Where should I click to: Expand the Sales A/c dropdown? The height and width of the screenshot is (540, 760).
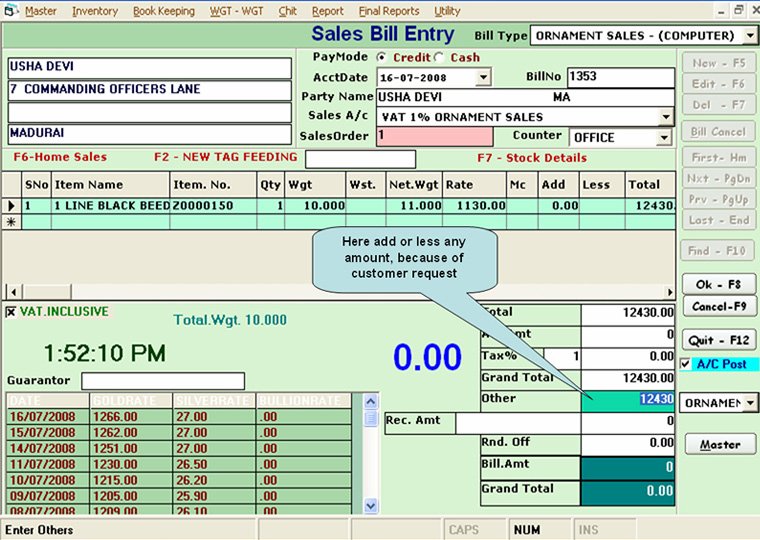click(x=666, y=116)
